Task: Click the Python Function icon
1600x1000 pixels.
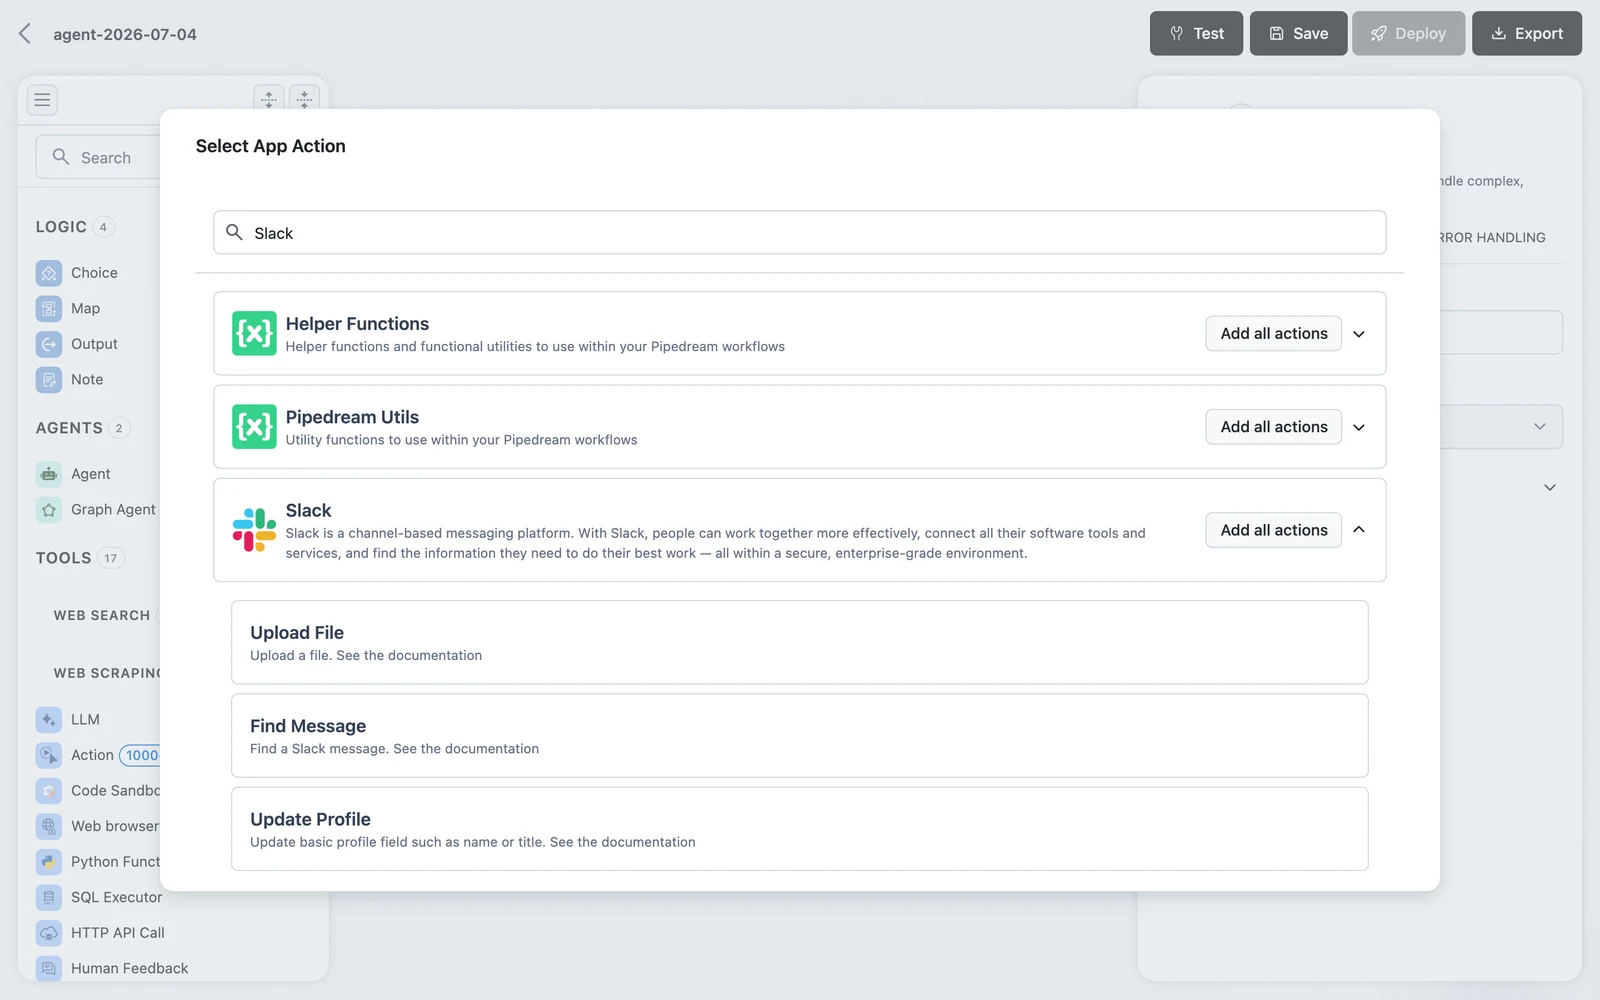Action: (x=49, y=862)
